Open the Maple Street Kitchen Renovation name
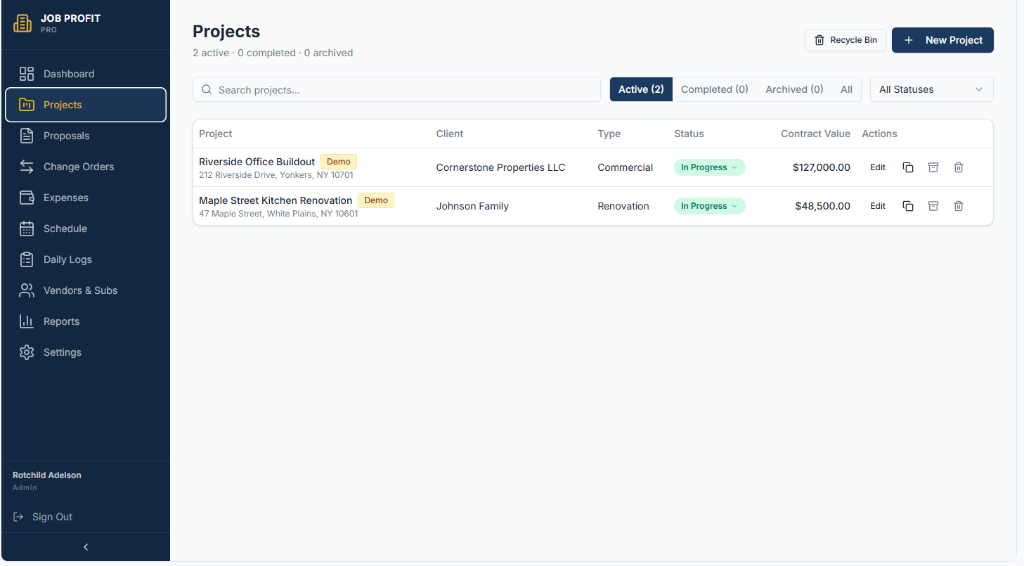 tap(276, 200)
